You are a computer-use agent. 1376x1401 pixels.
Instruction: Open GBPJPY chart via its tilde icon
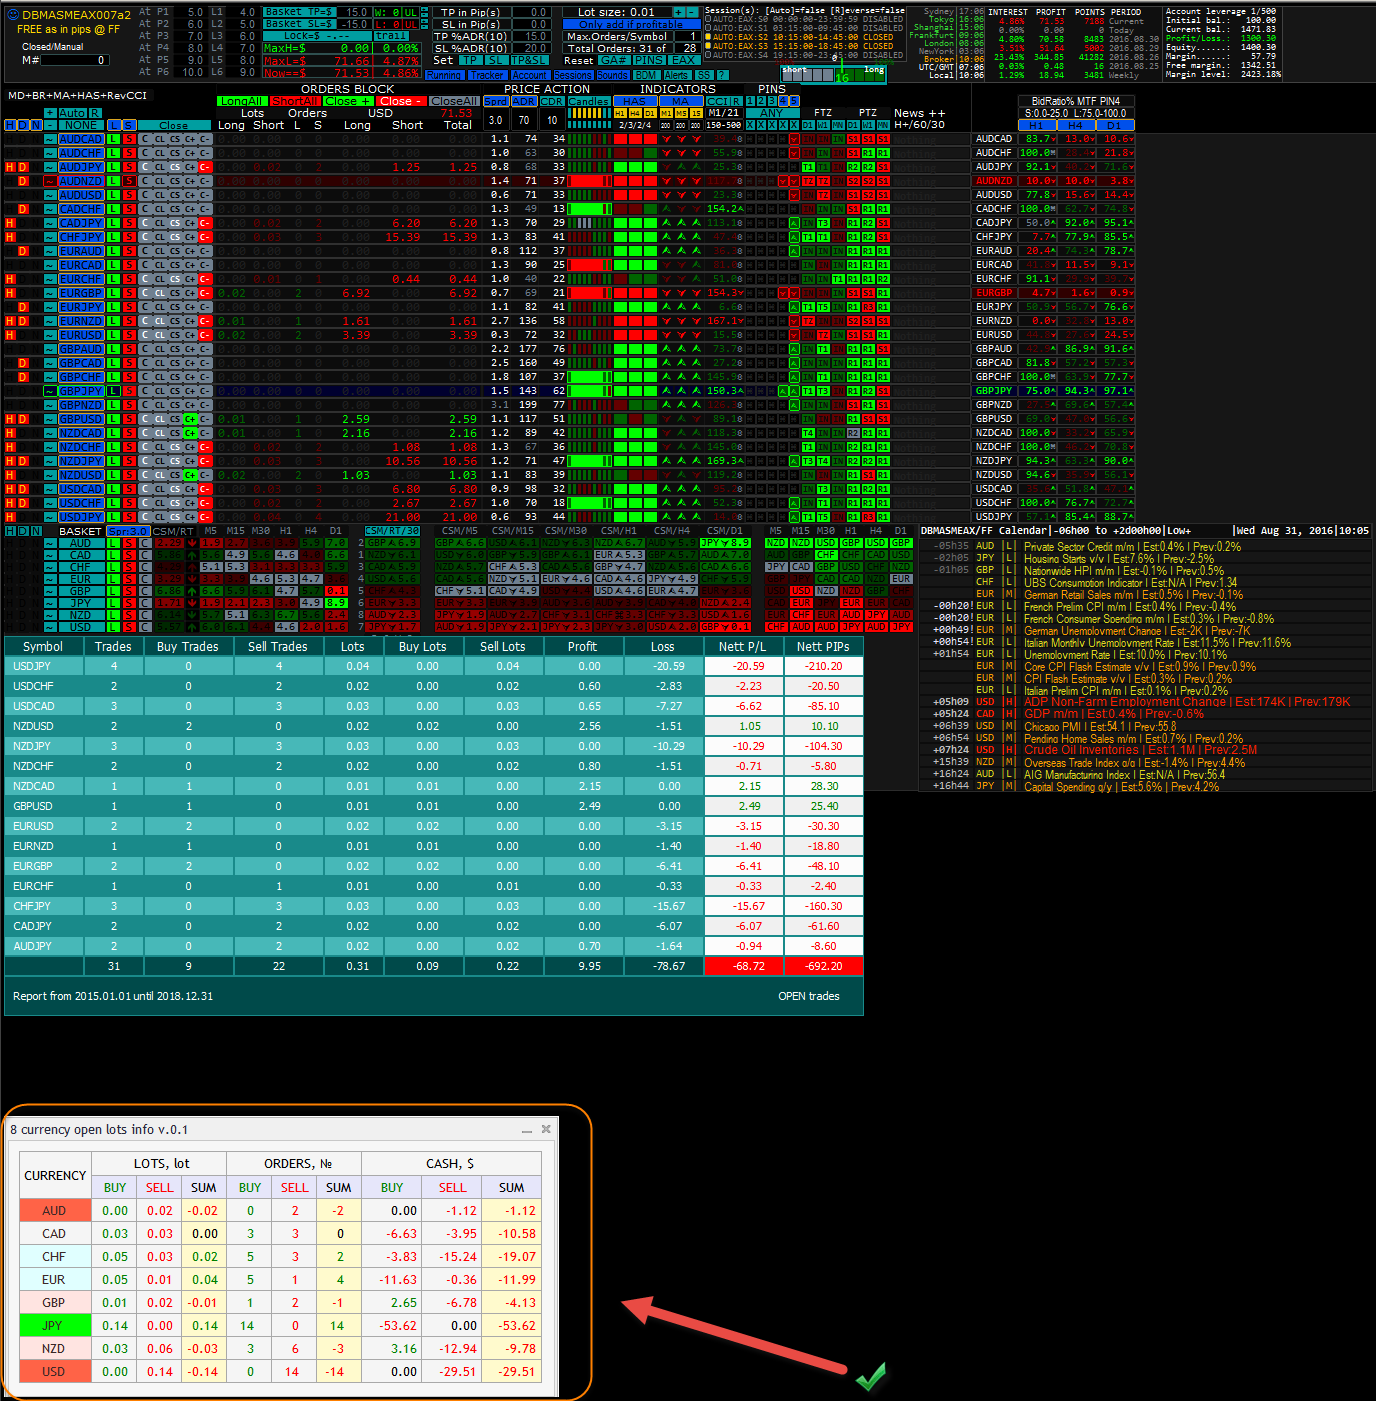coord(50,391)
